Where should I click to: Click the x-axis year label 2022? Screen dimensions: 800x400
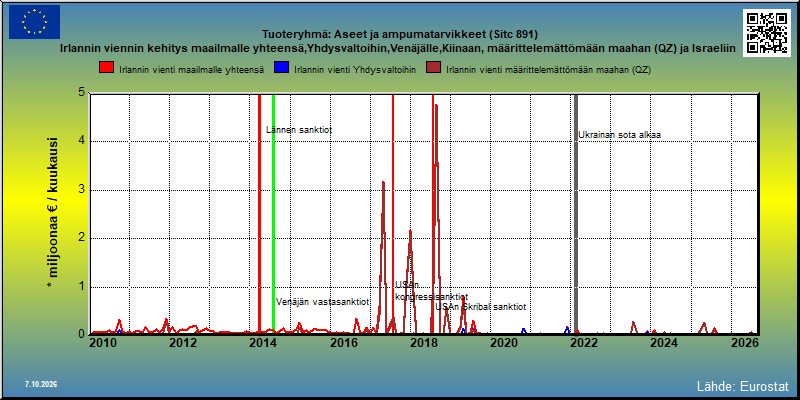pos(584,342)
